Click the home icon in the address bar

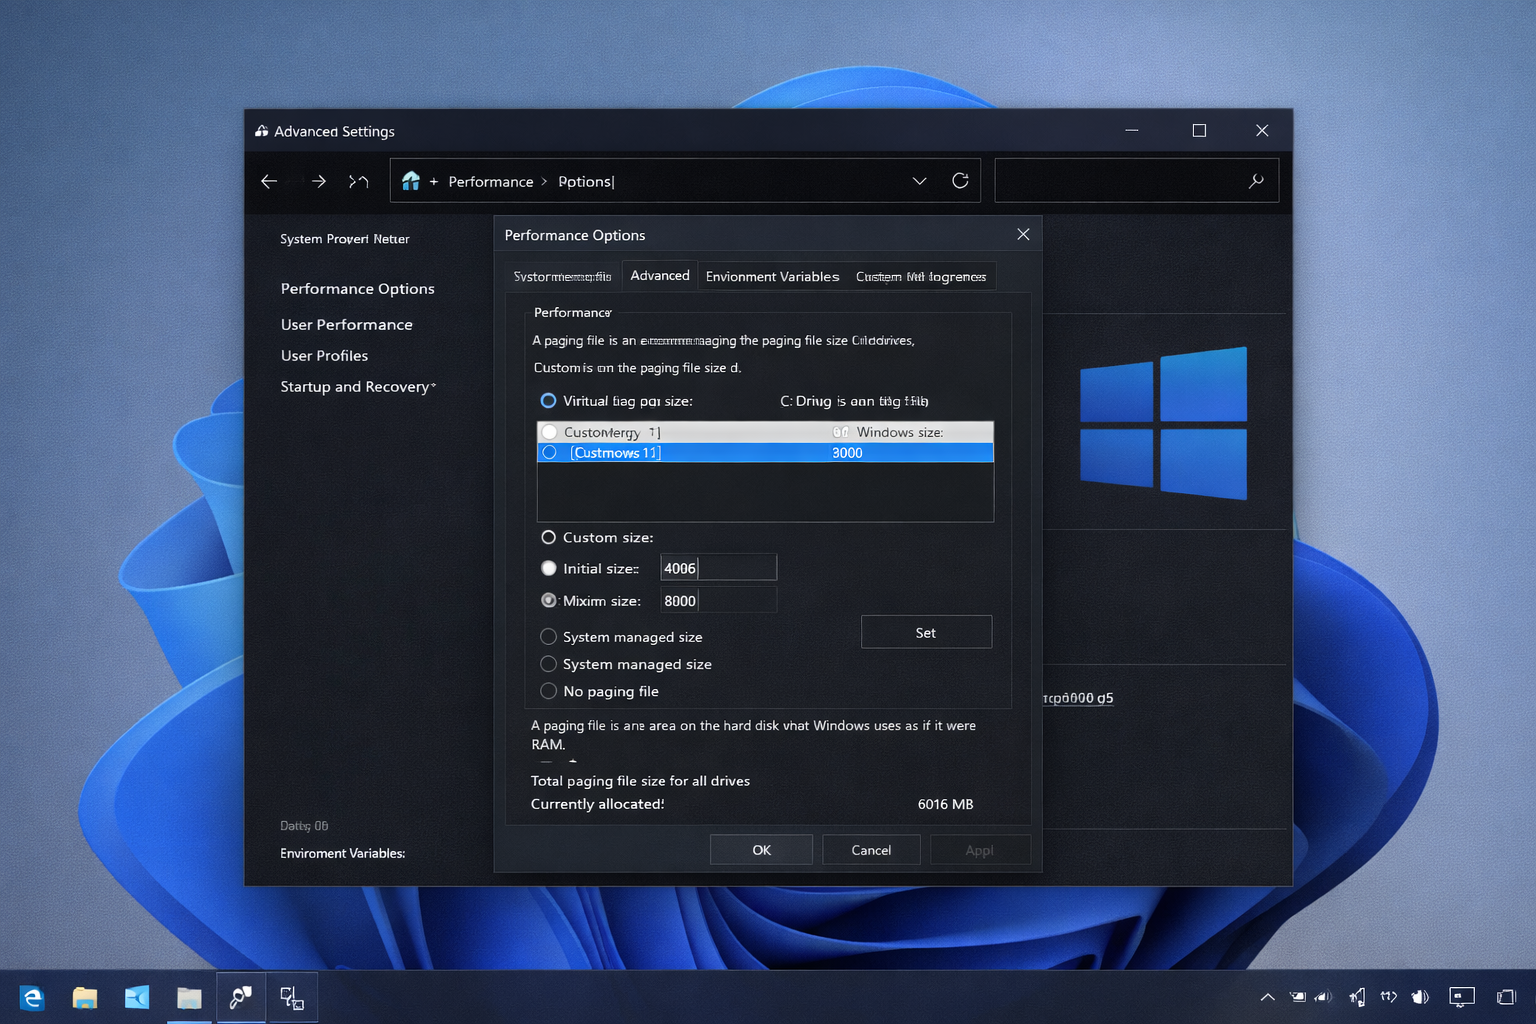point(410,180)
